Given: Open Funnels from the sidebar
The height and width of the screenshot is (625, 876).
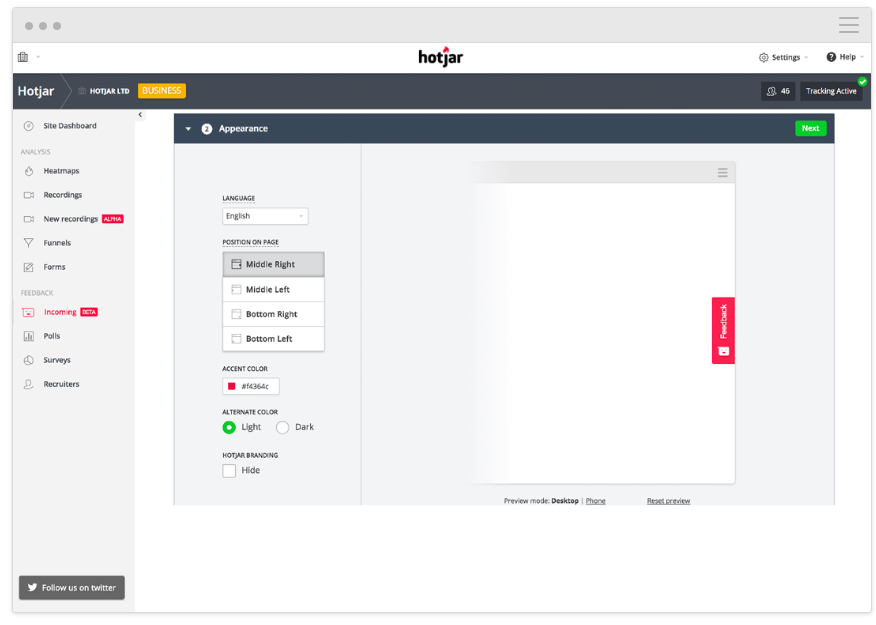Looking at the screenshot, I should pos(57,243).
